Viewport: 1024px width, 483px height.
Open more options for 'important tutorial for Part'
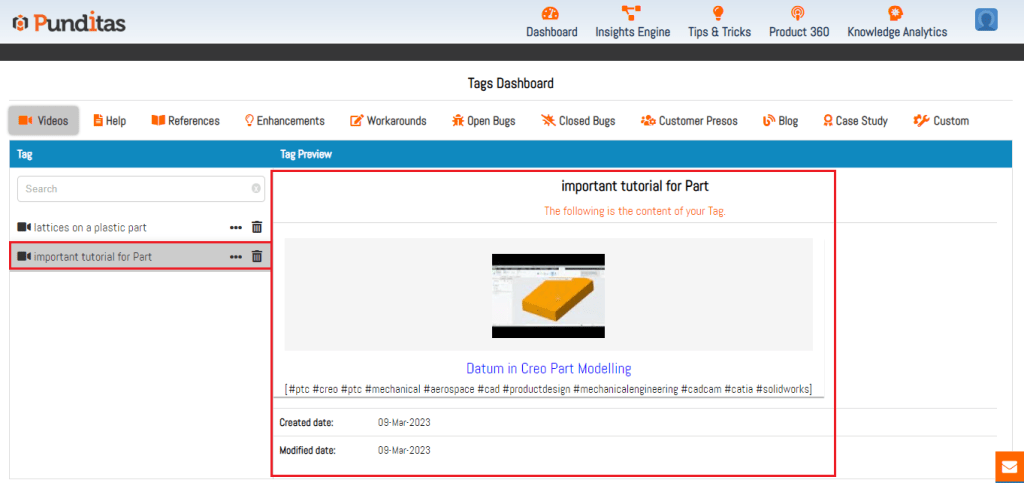[x=236, y=256]
